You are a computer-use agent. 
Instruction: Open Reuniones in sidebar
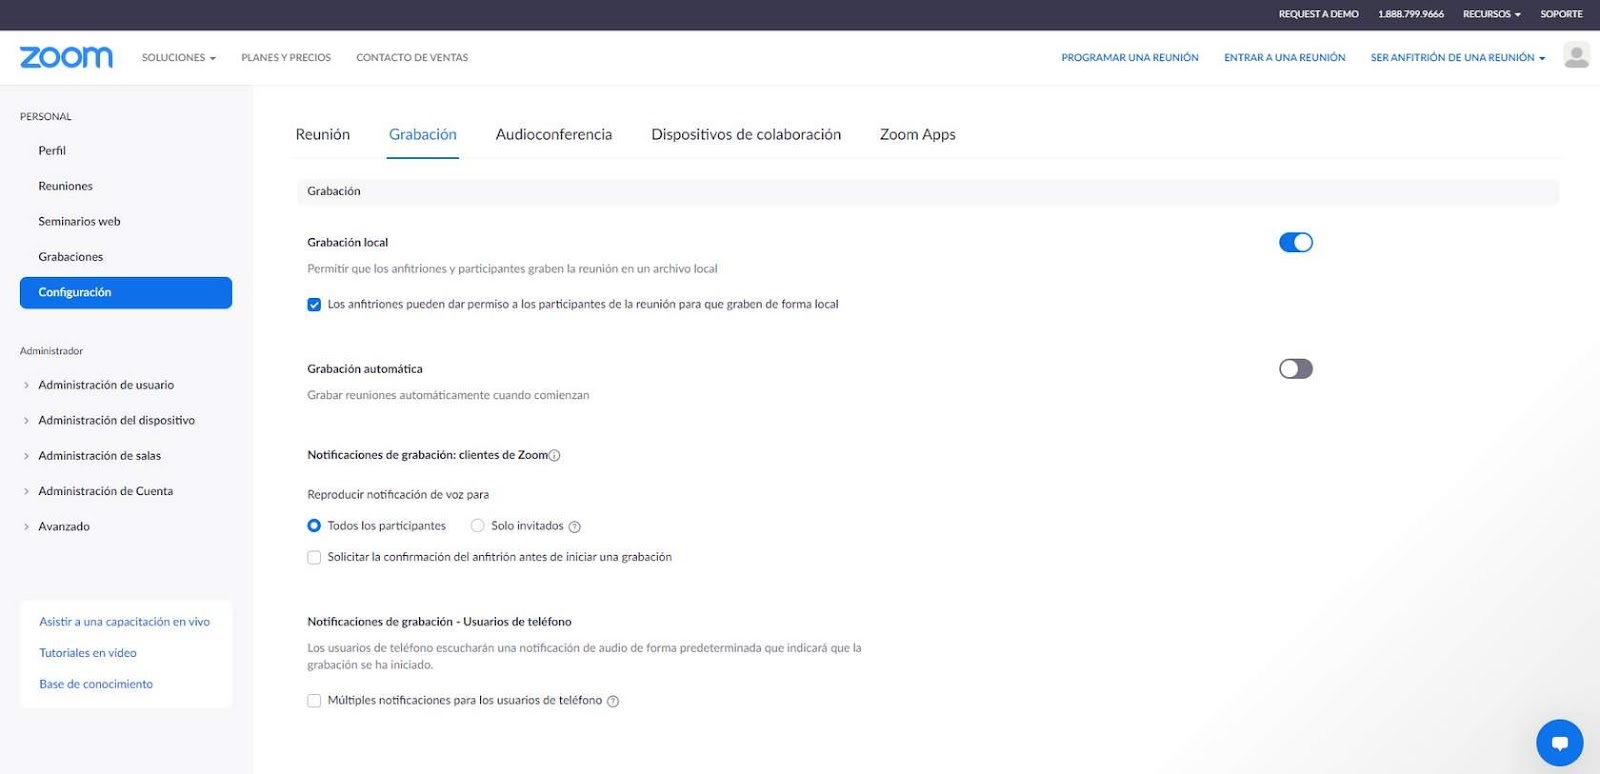tap(65, 186)
